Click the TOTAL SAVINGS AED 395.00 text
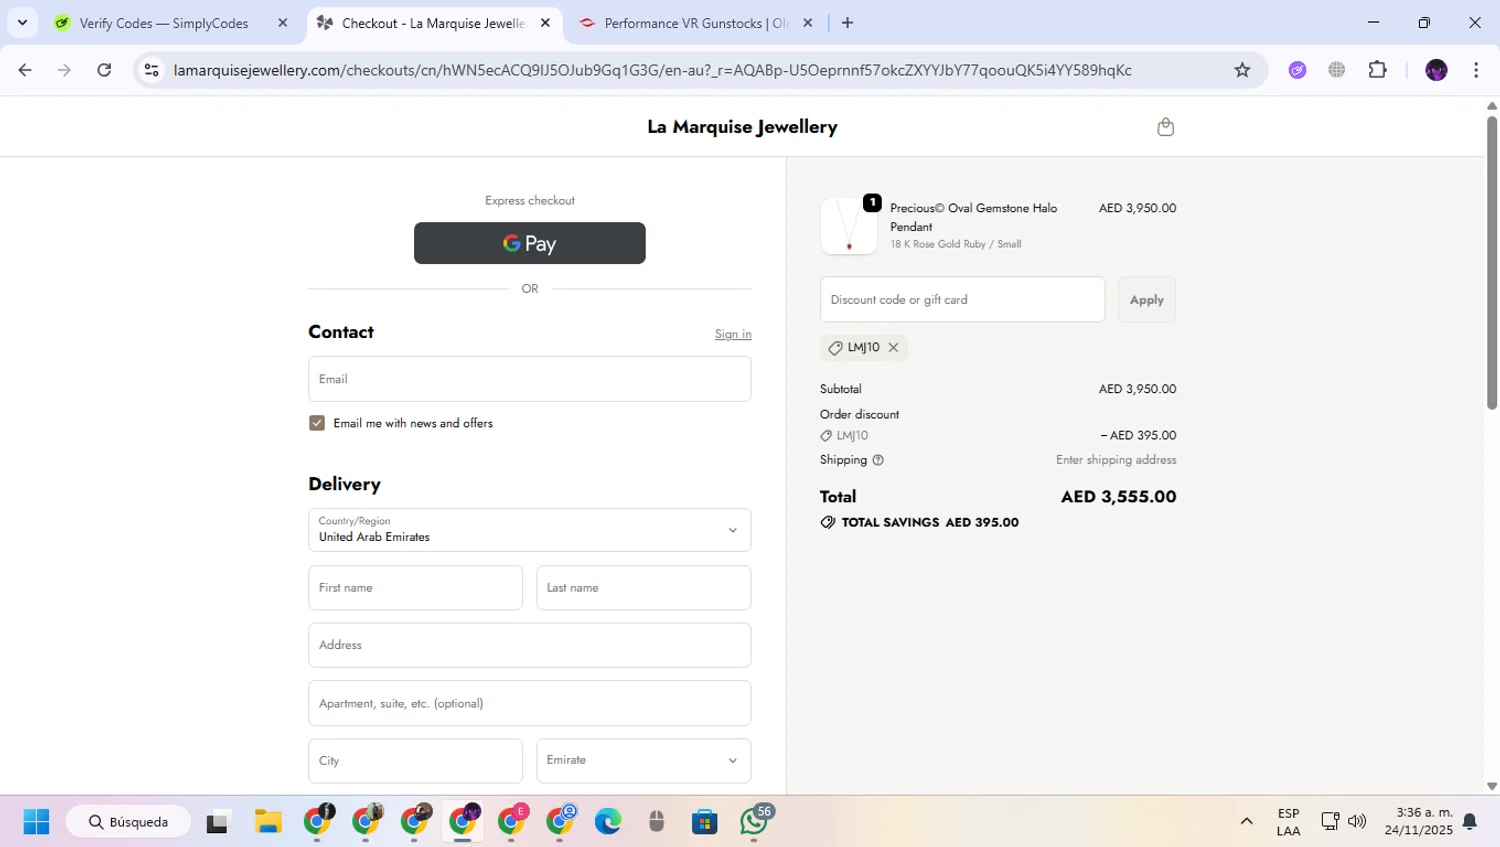This screenshot has width=1500, height=847. point(930,522)
